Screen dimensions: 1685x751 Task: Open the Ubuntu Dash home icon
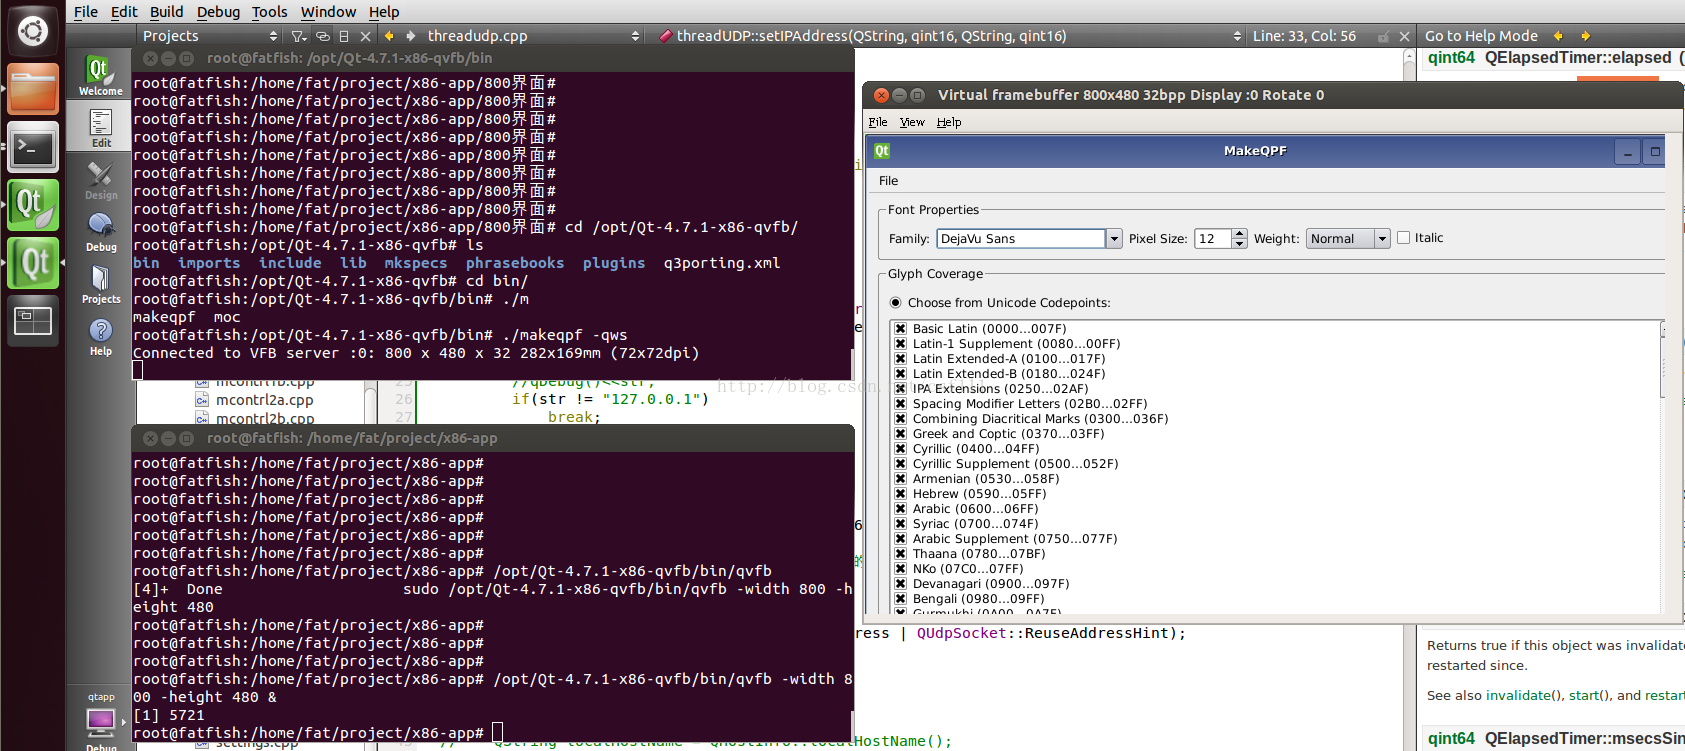point(32,31)
